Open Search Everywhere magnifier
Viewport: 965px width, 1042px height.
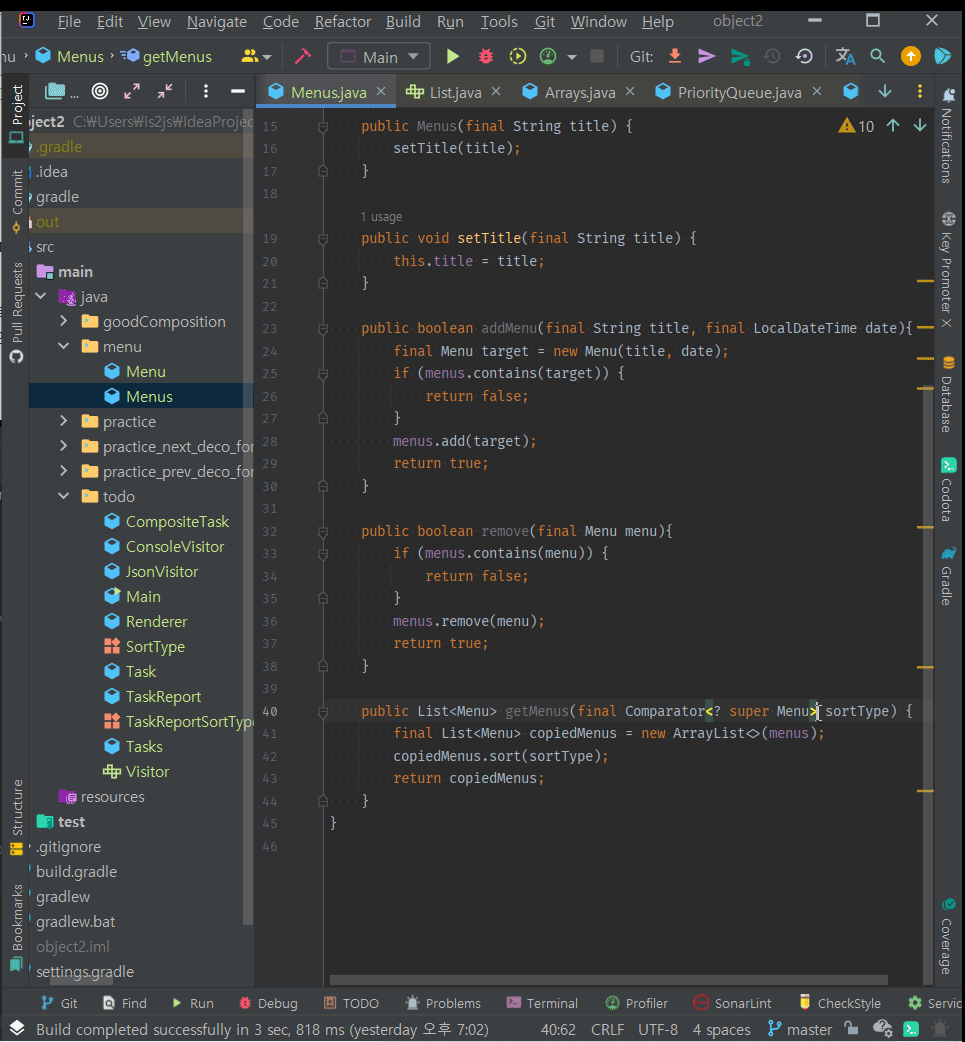coord(877,56)
